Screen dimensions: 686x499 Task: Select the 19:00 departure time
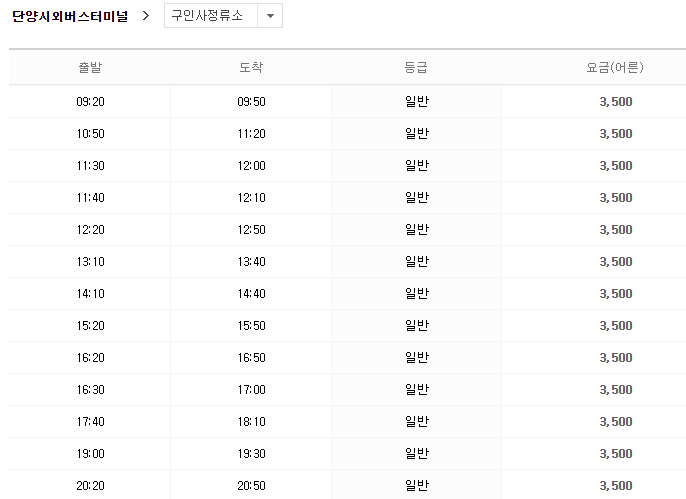(x=90, y=454)
